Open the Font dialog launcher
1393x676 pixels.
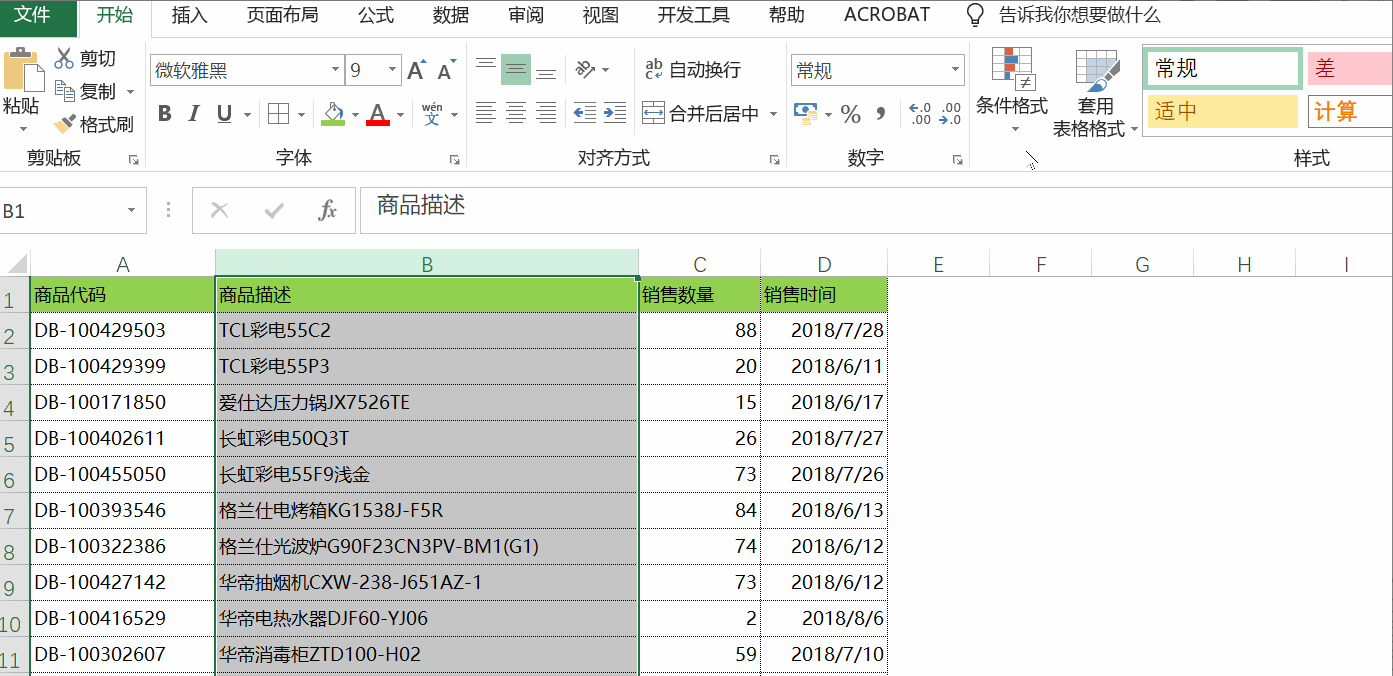tap(454, 160)
